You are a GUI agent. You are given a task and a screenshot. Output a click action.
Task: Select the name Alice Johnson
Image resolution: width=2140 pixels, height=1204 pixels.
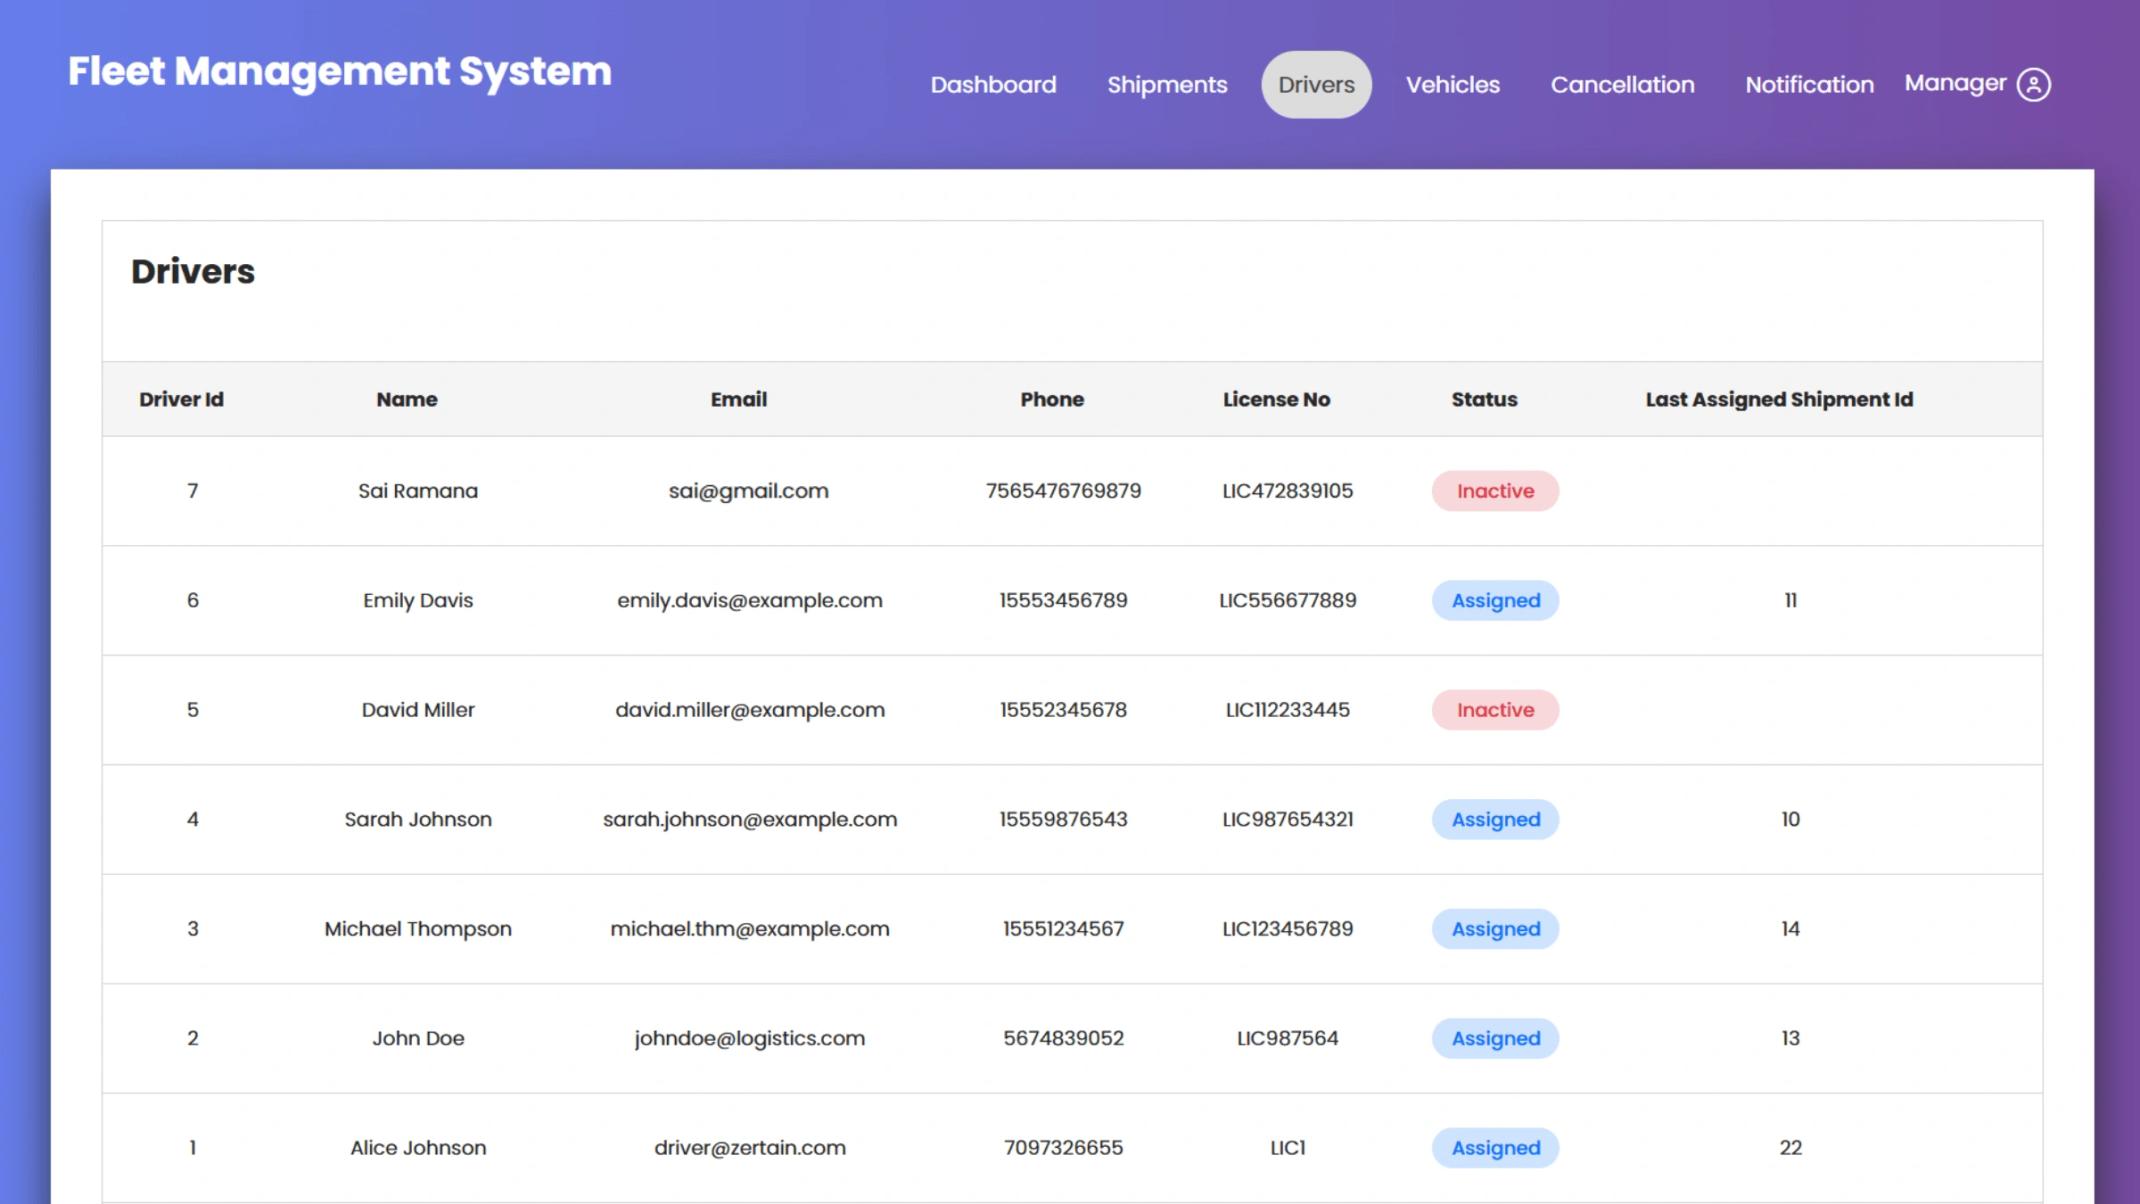[418, 1148]
